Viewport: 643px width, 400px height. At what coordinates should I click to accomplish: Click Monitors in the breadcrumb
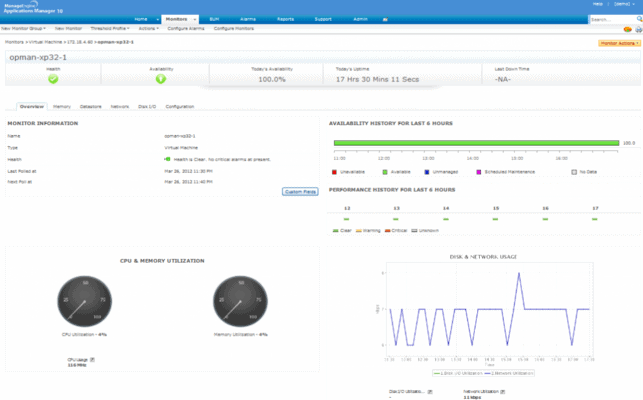14,42
